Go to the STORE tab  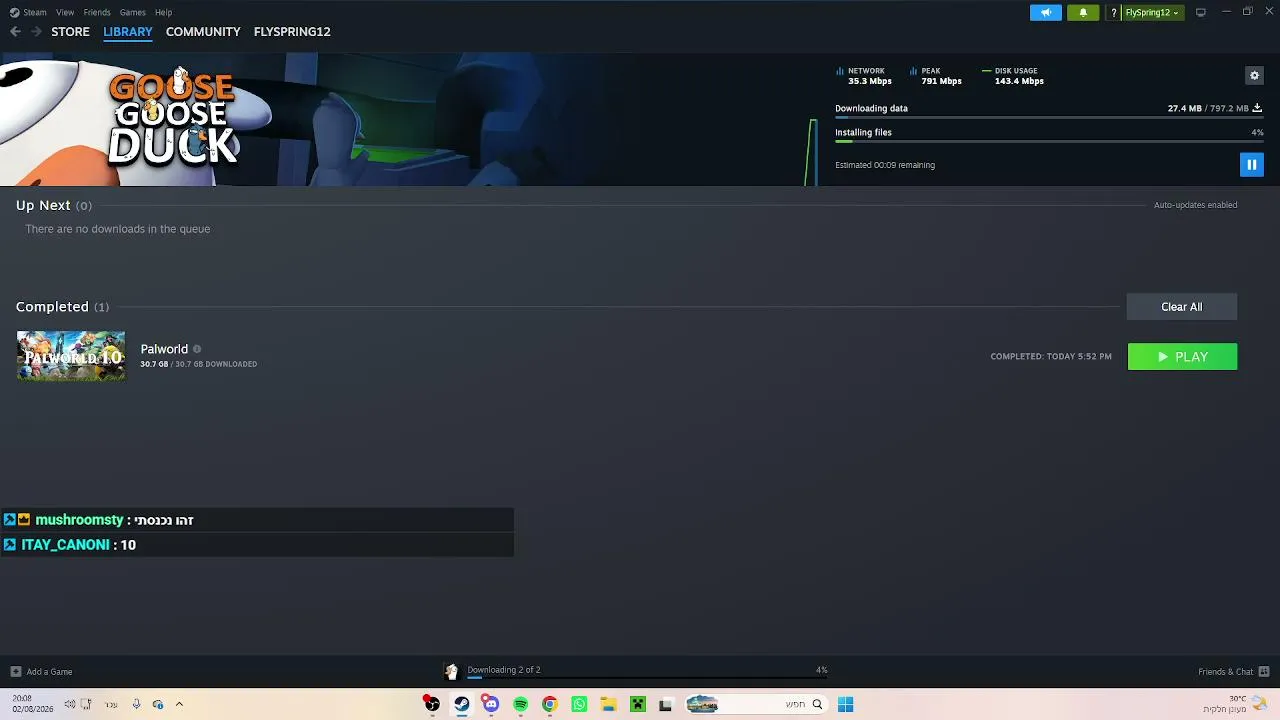point(70,32)
